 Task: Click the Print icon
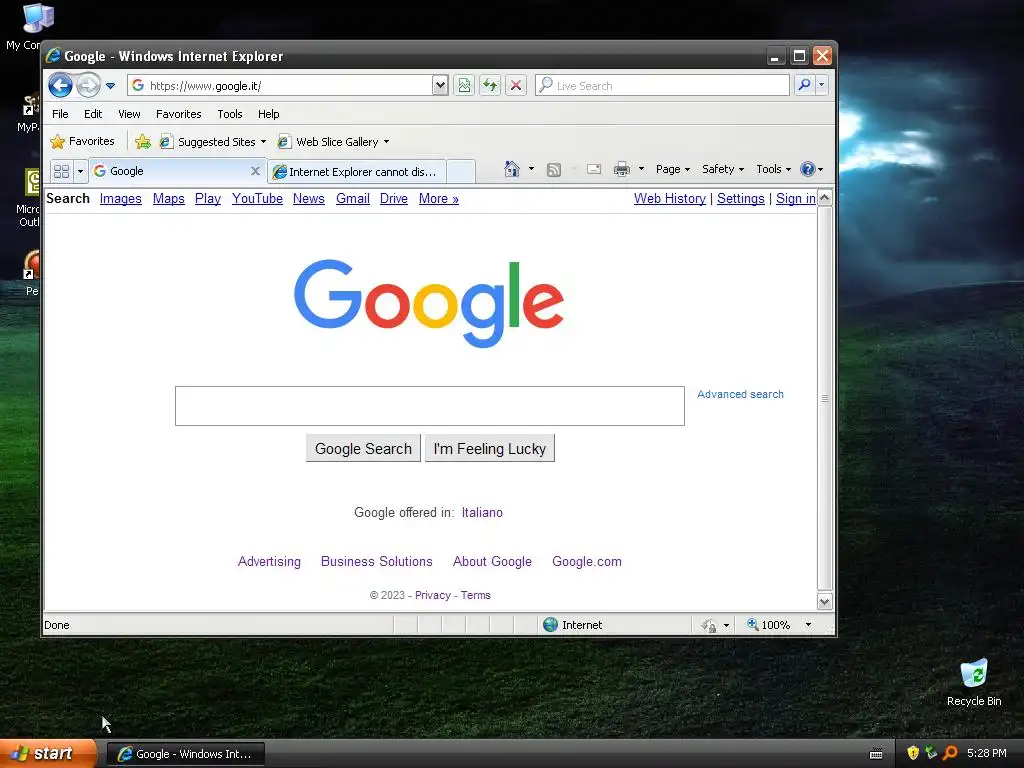[x=622, y=169]
